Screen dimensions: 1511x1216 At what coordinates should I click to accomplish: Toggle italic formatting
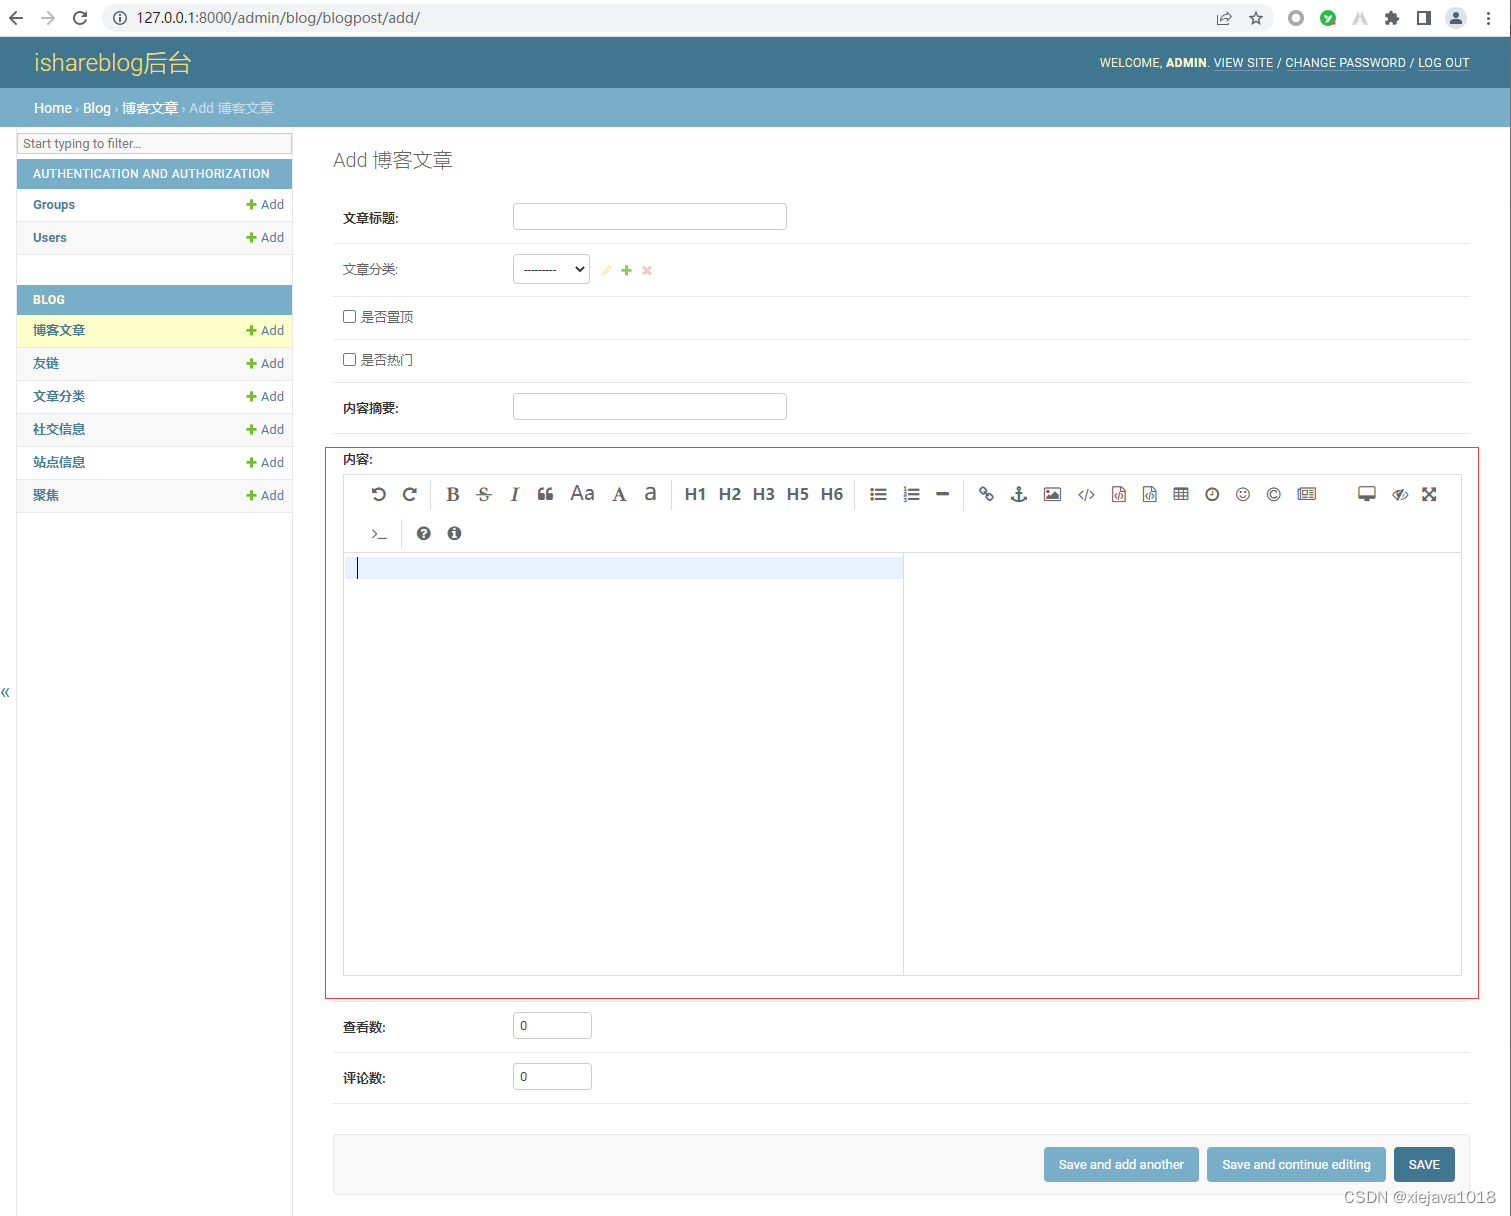click(514, 494)
